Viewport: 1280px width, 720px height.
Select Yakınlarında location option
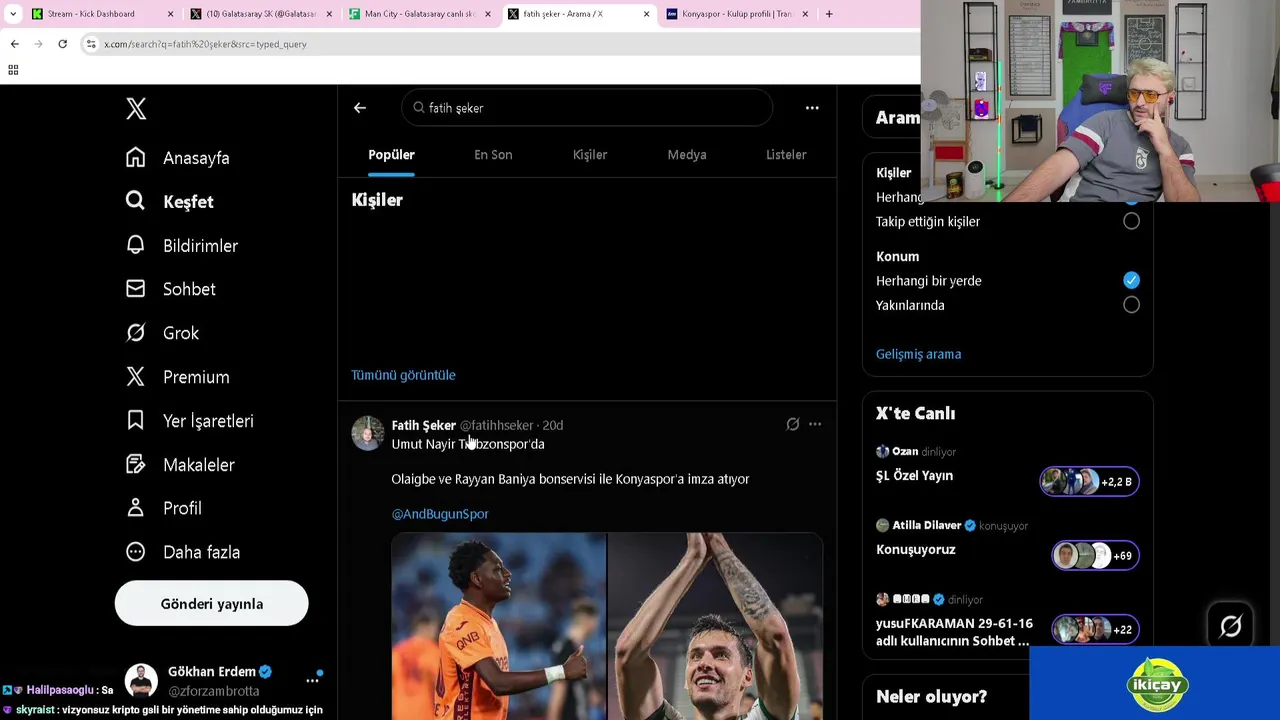click(x=1131, y=304)
